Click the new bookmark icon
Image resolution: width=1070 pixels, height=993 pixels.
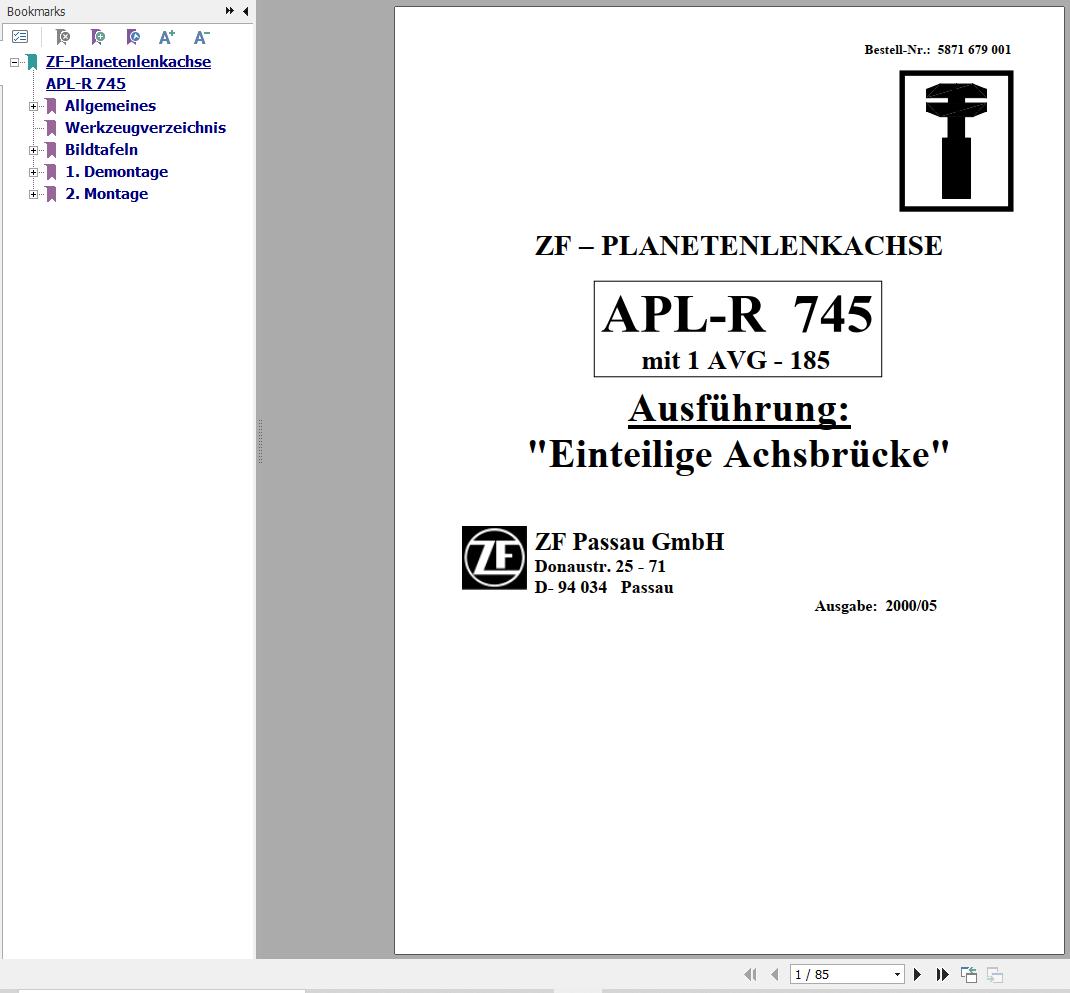[x=97, y=36]
